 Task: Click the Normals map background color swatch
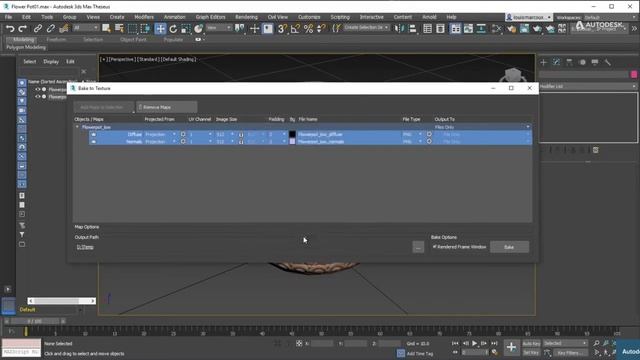coord(292,141)
